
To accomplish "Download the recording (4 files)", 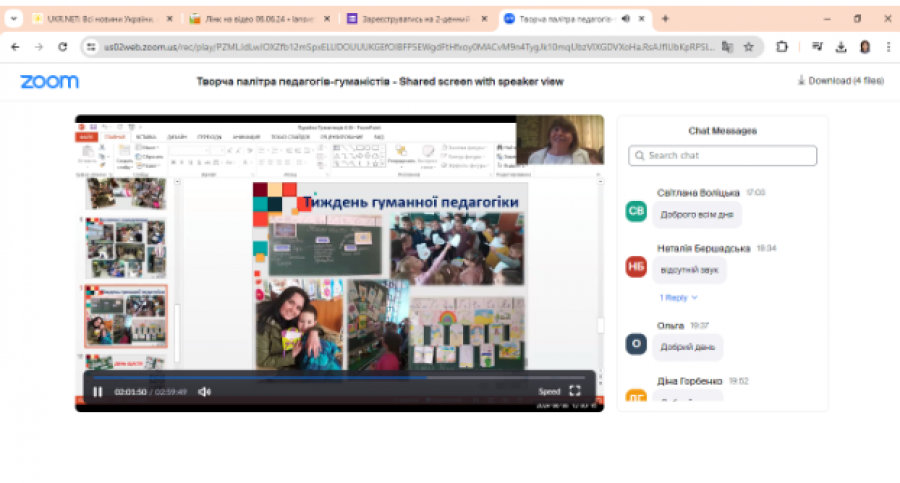I will (841, 81).
